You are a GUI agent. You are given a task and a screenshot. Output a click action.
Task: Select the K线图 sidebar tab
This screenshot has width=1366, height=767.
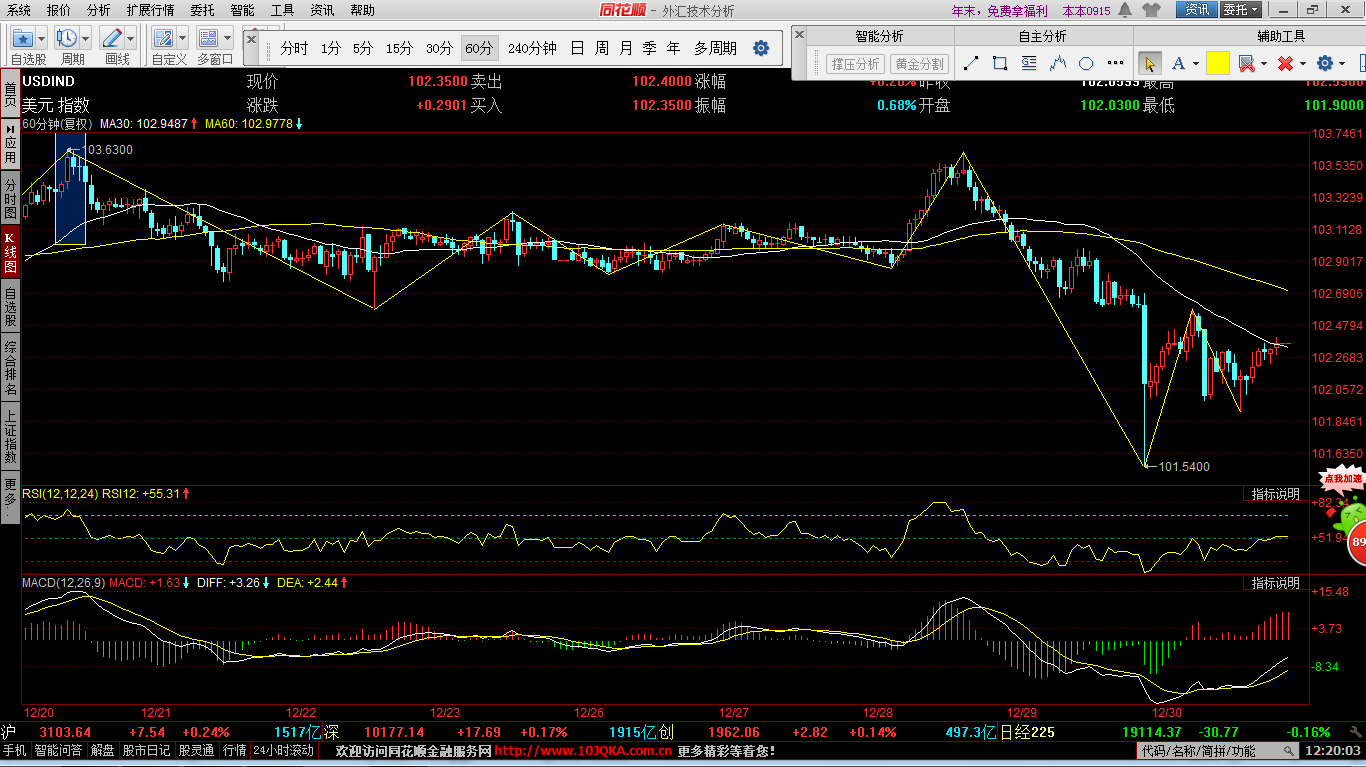[x=10, y=253]
